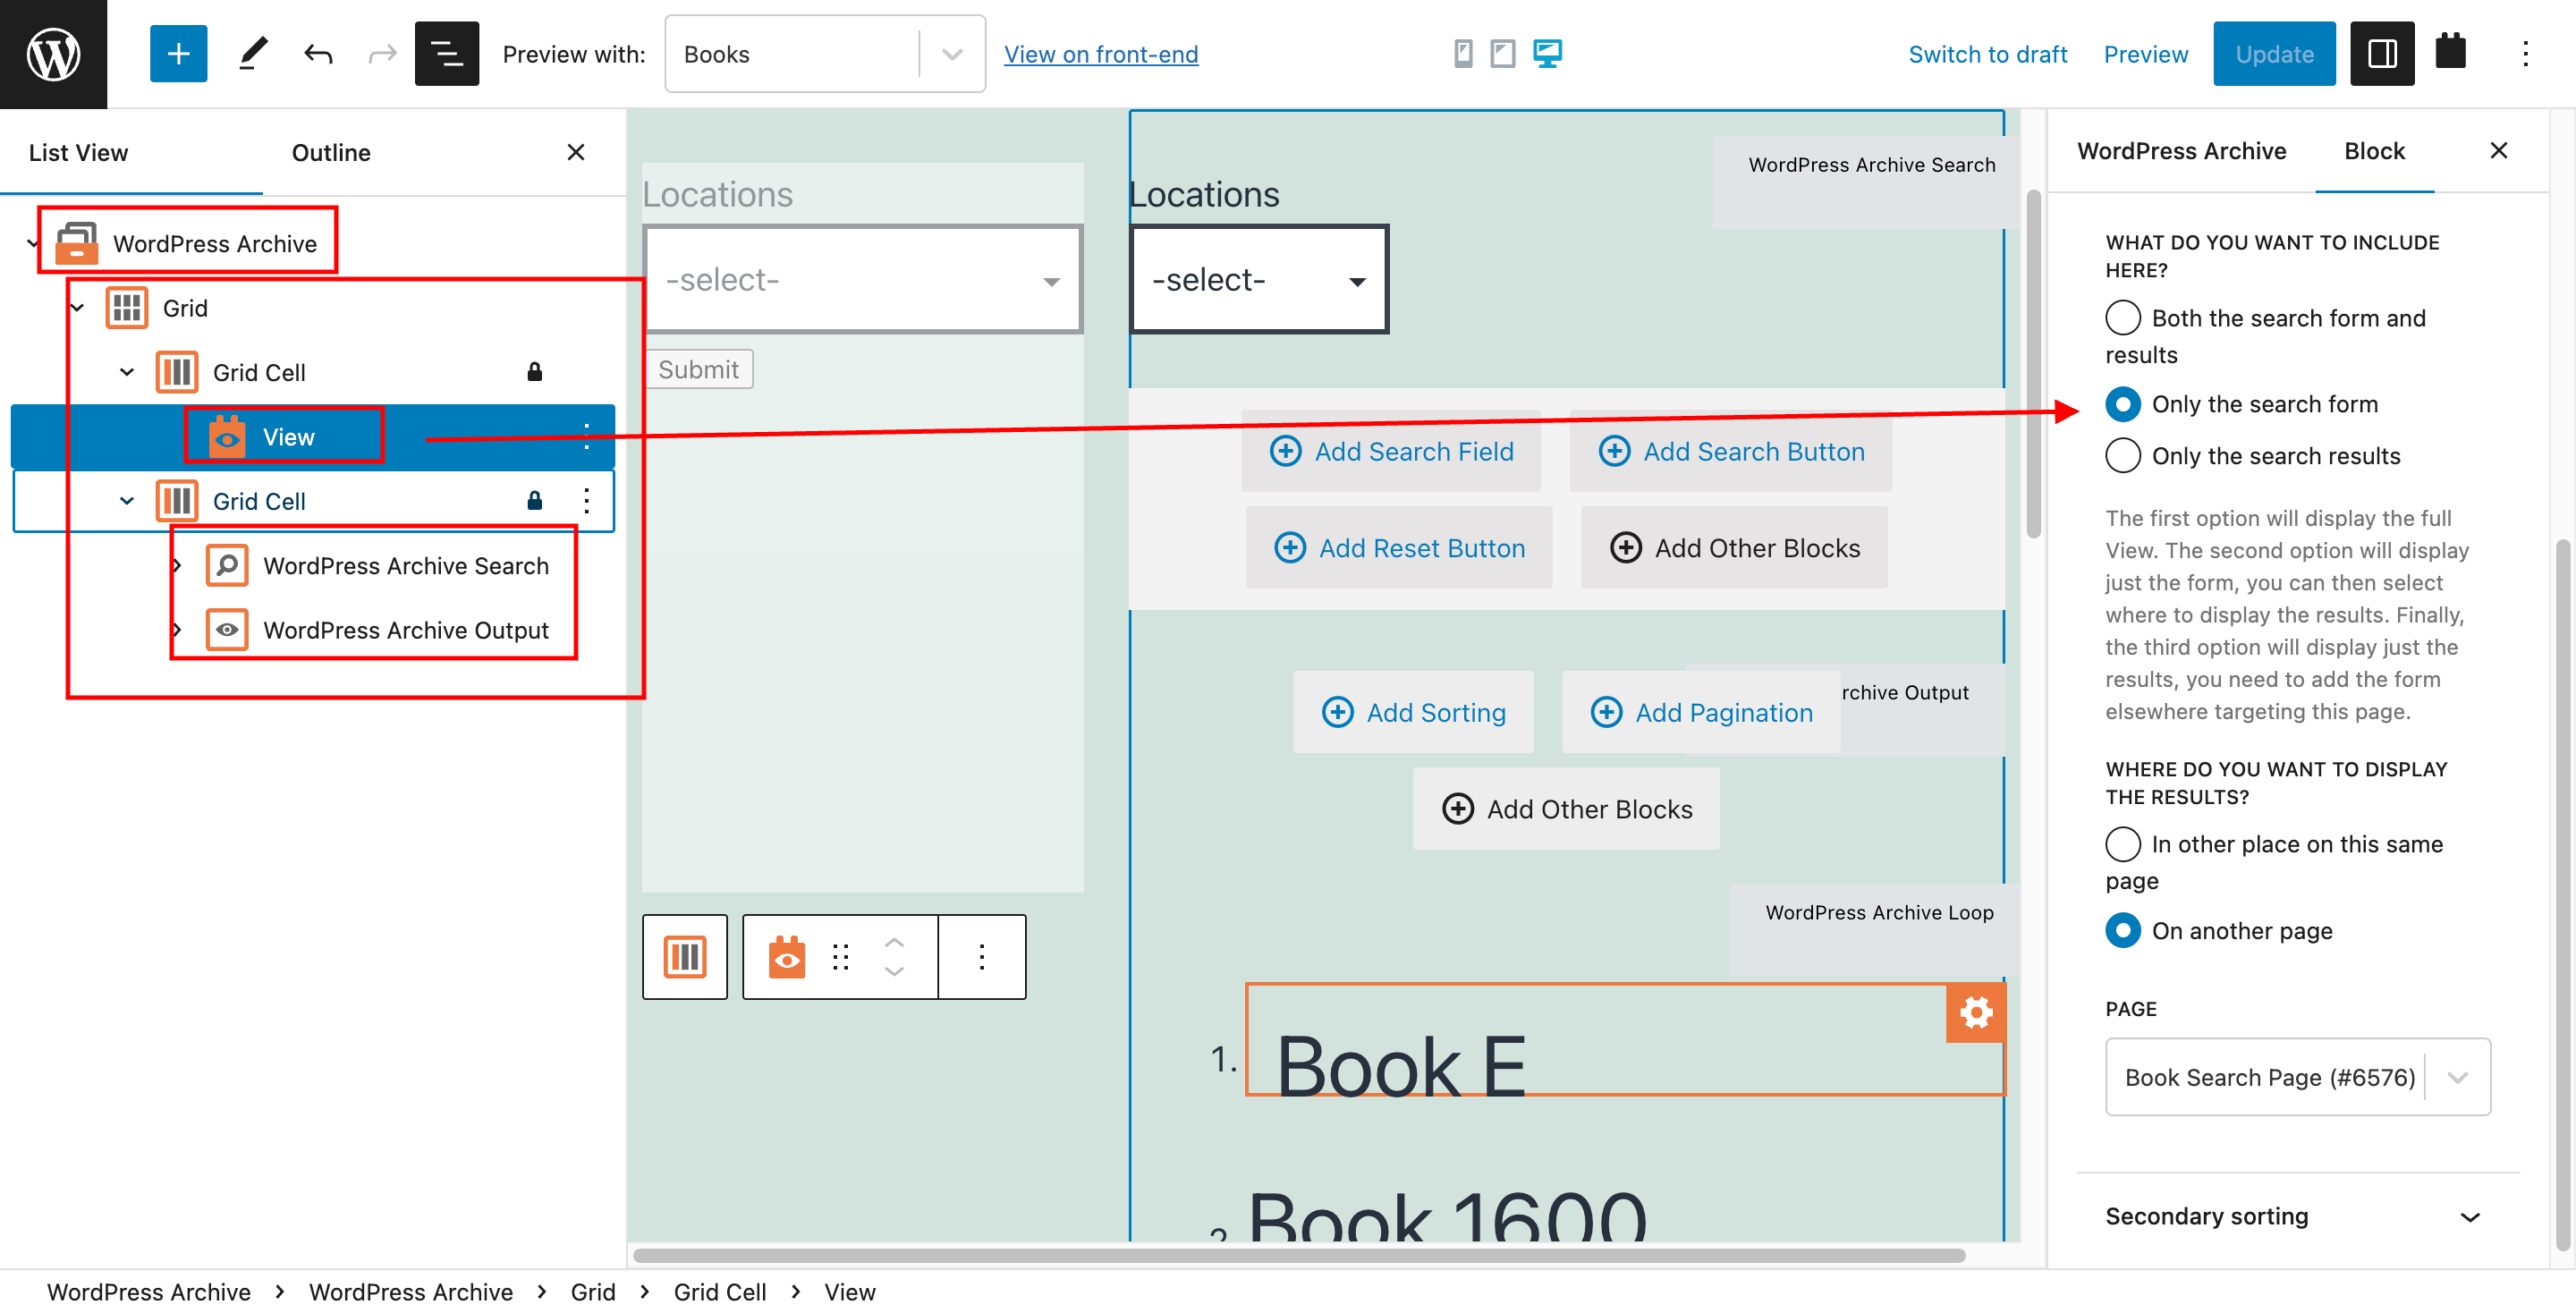Switch to the Block sidebar tab
This screenshot has height=1313, width=2576.
(x=2375, y=151)
